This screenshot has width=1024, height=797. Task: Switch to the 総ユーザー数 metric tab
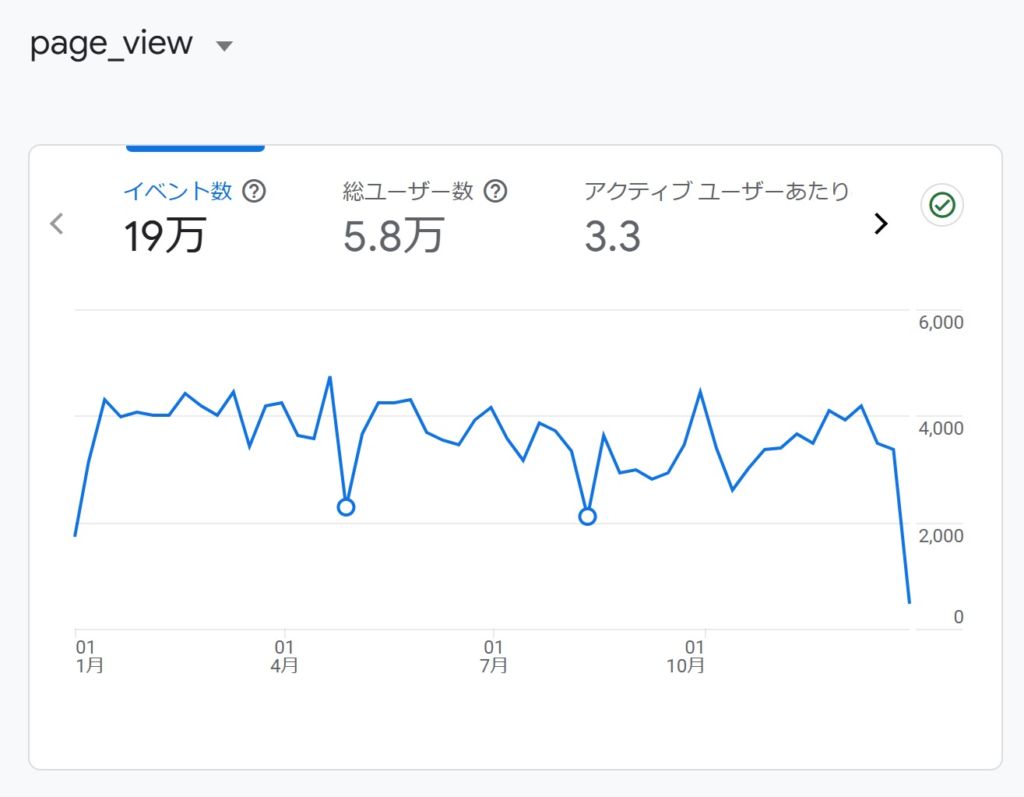pos(407,191)
